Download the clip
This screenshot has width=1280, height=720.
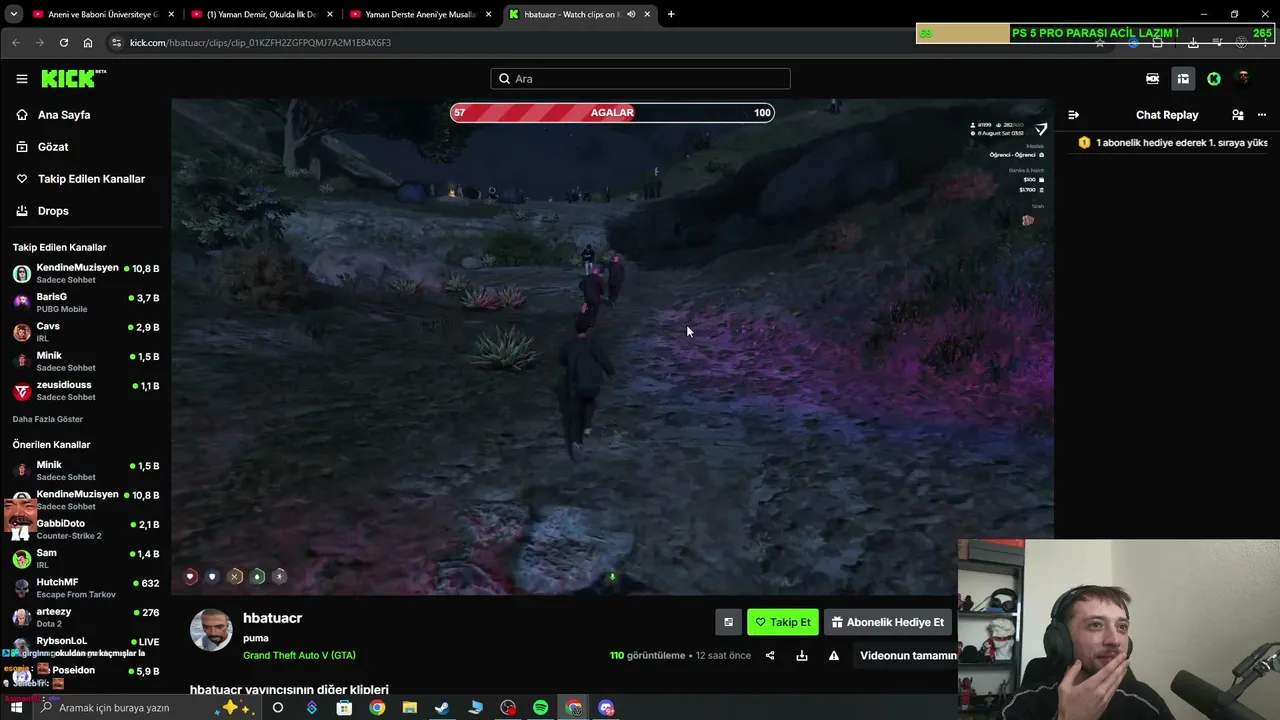pyautogui.click(x=802, y=656)
